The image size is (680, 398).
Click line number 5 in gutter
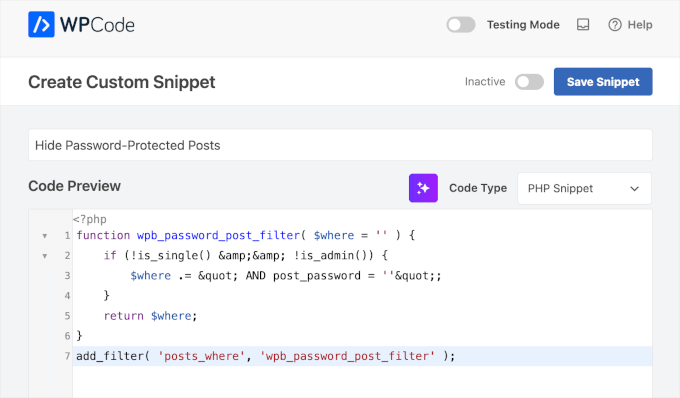(67, 316)
